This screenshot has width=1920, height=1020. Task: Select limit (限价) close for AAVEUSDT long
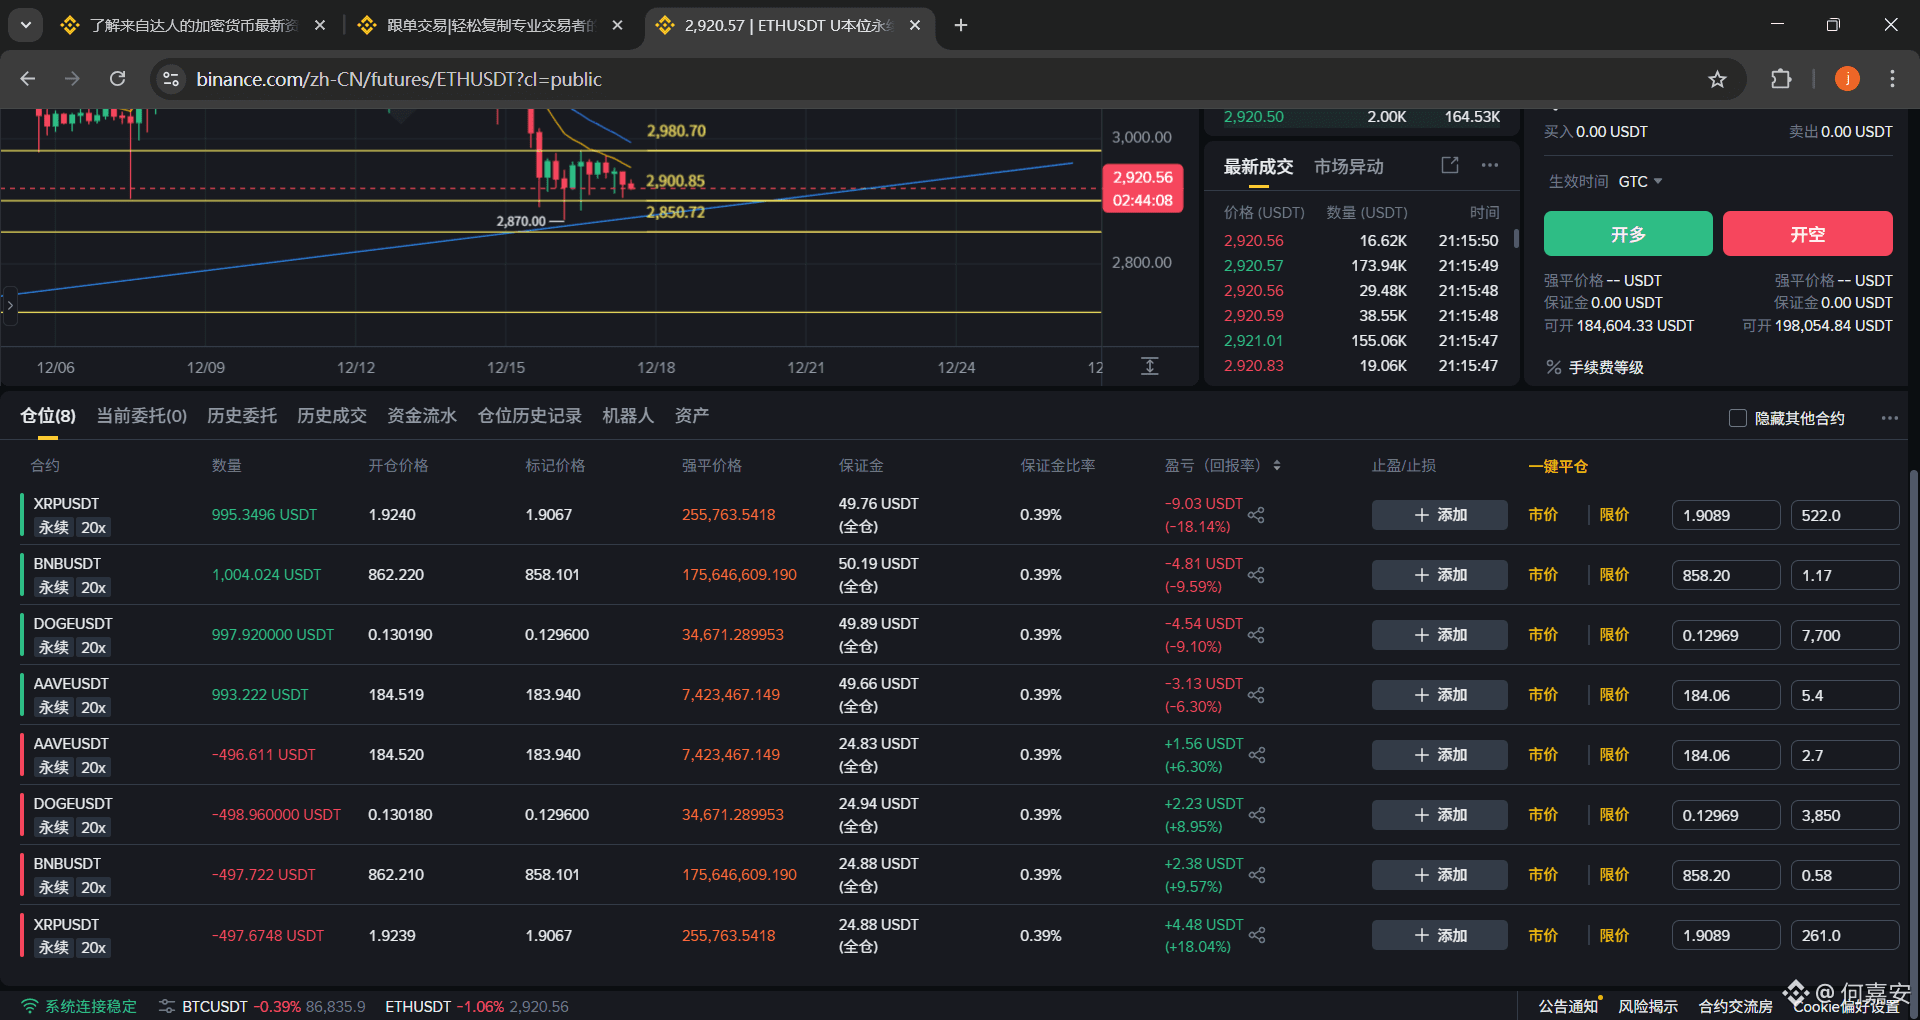pyautogui.click(x=1615, y=695)
